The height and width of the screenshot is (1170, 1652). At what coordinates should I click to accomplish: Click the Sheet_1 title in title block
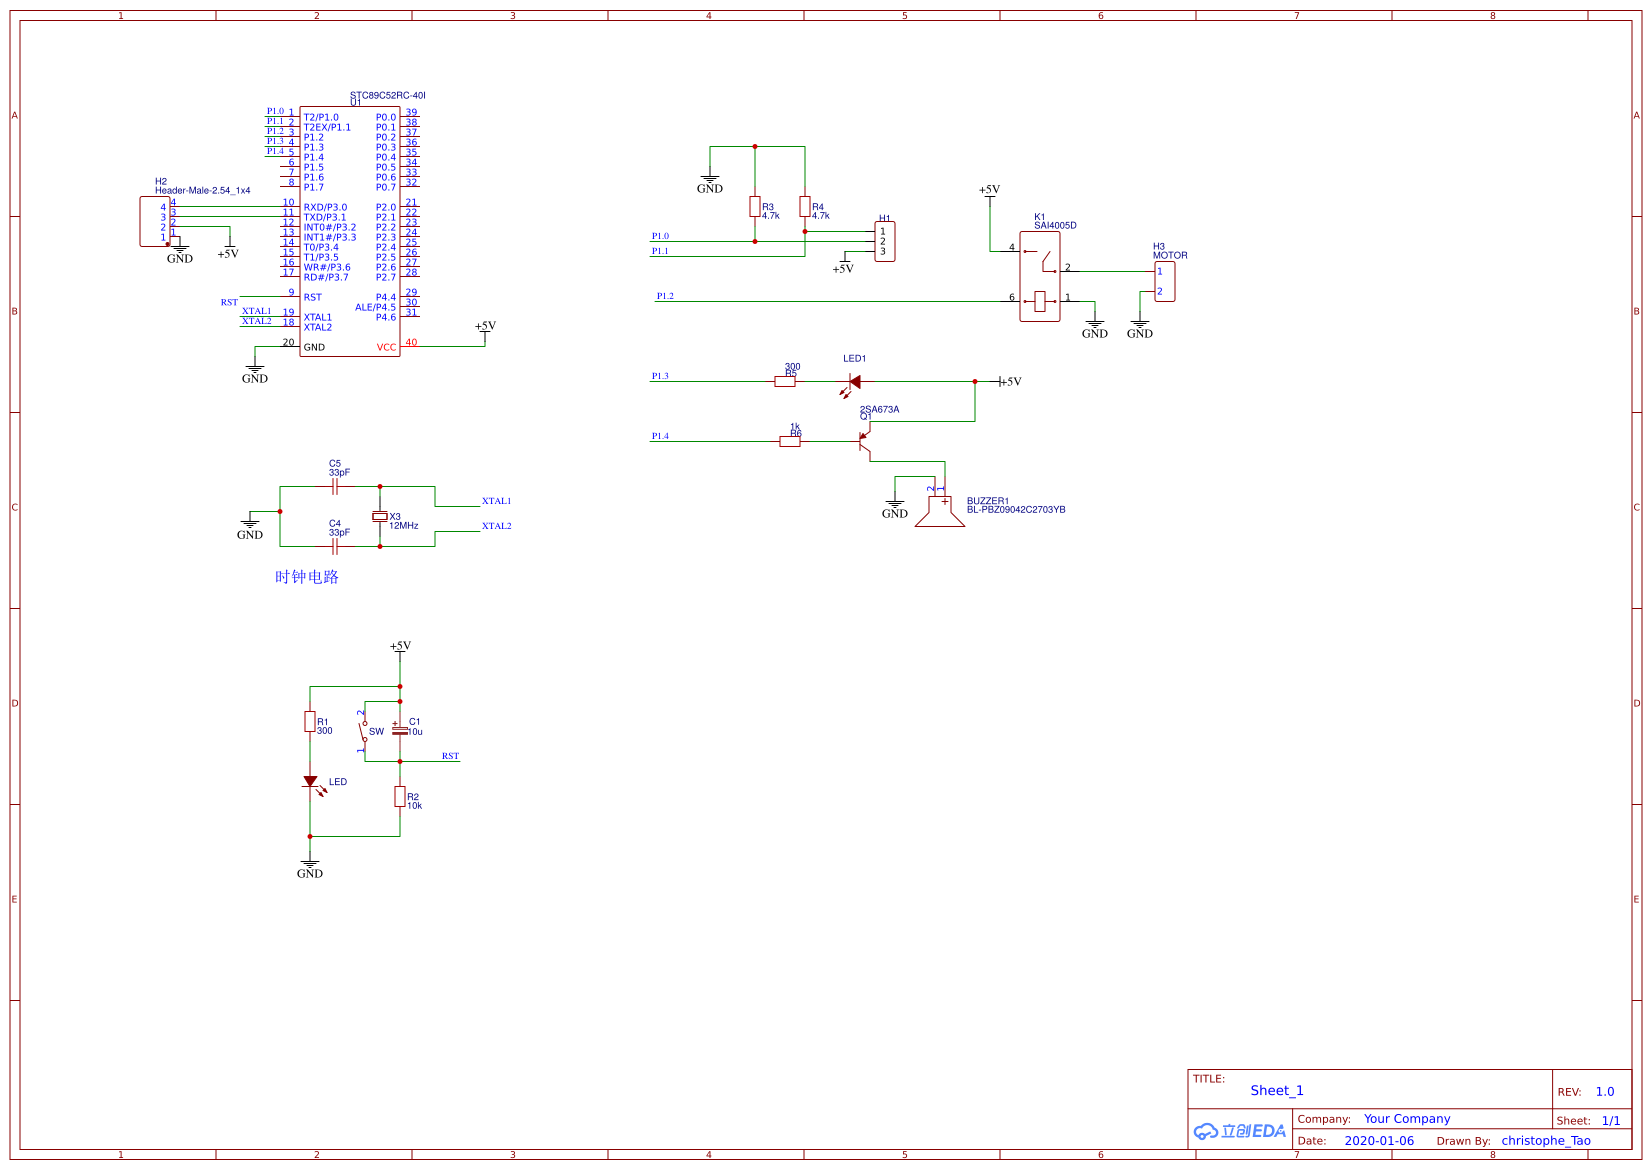(x=1277, y=1091)
